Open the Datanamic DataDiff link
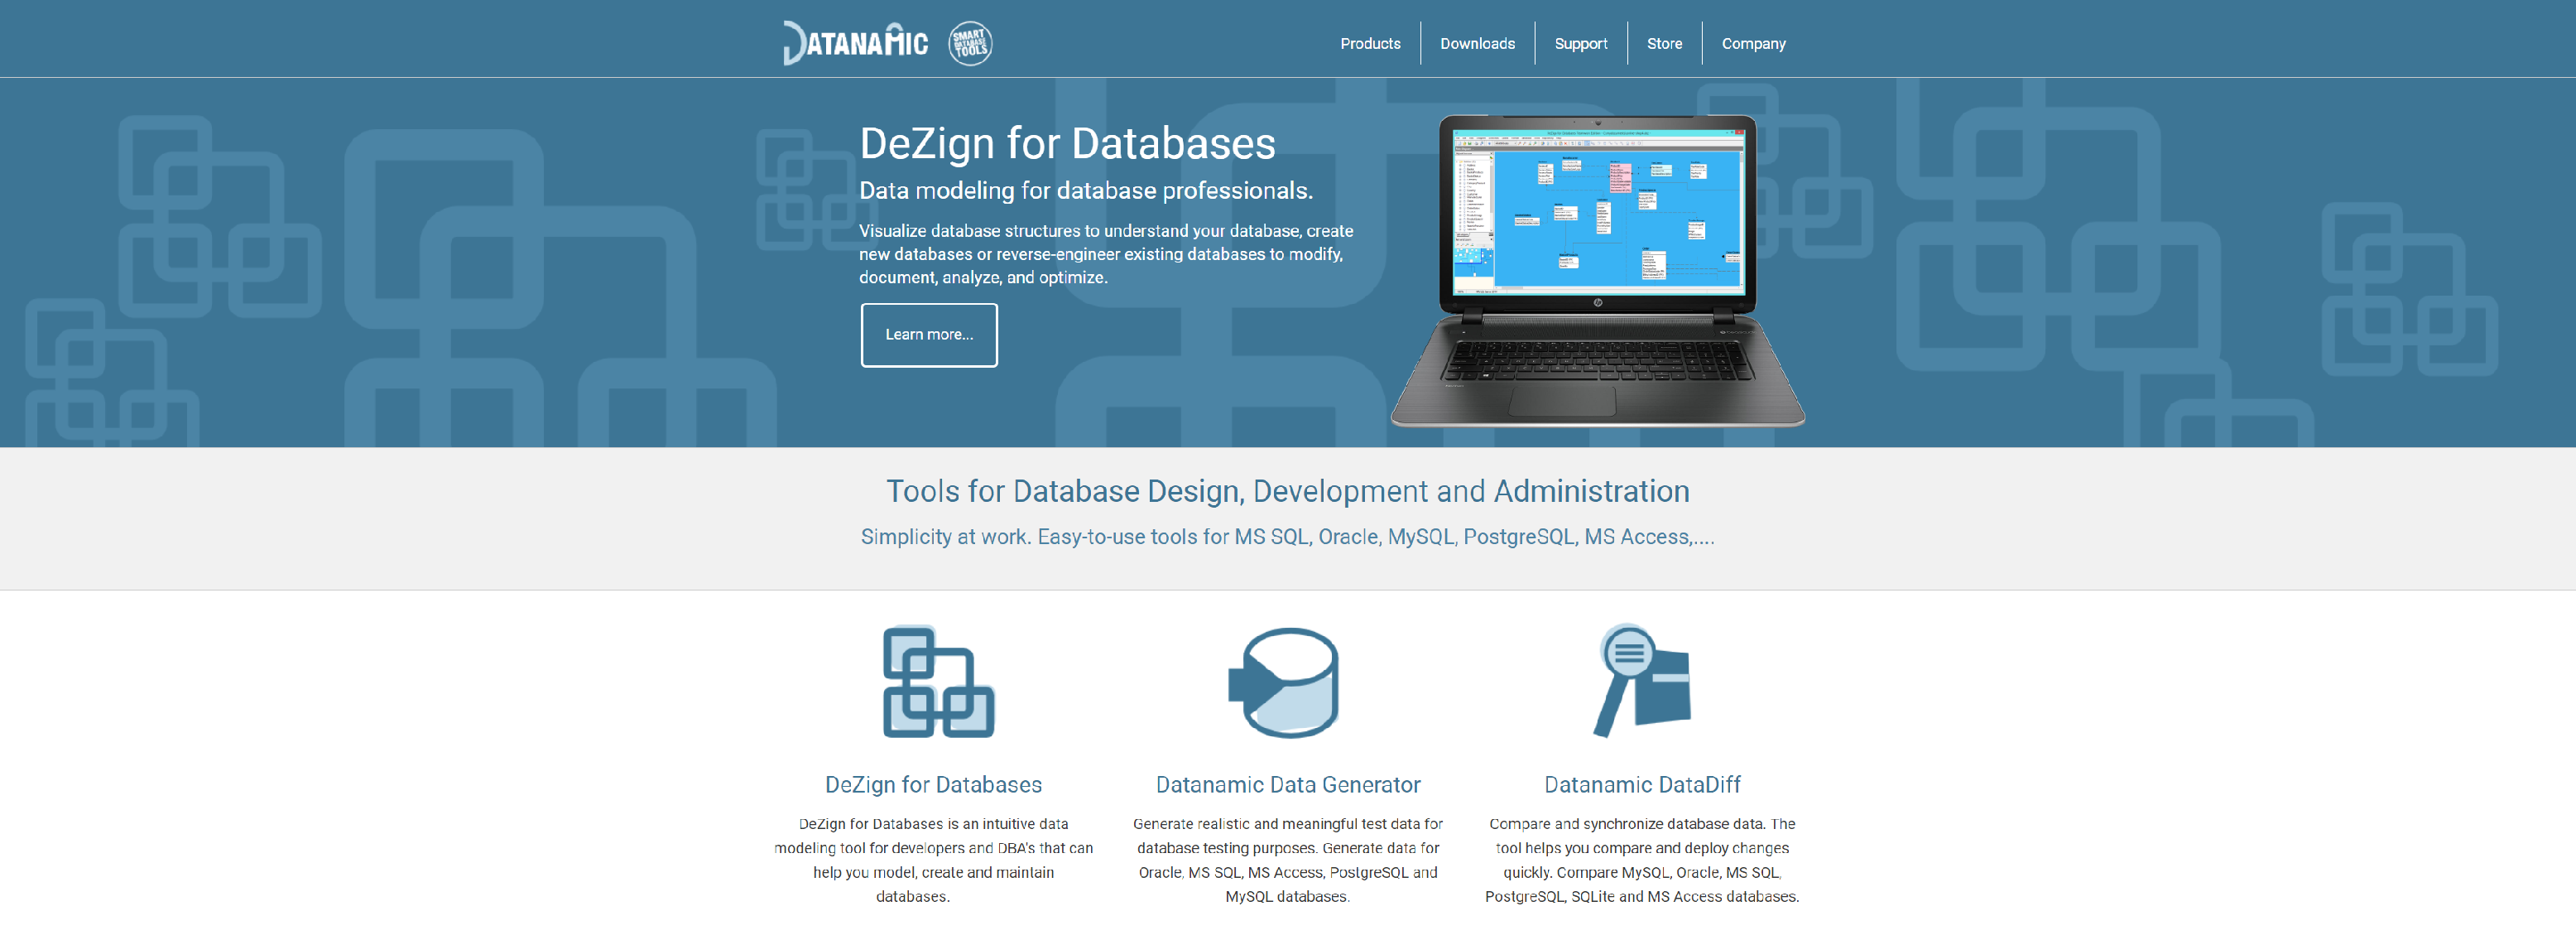Image resolution: width=2576 pixels, height=940 pixels. click(x=1642, y=785)
